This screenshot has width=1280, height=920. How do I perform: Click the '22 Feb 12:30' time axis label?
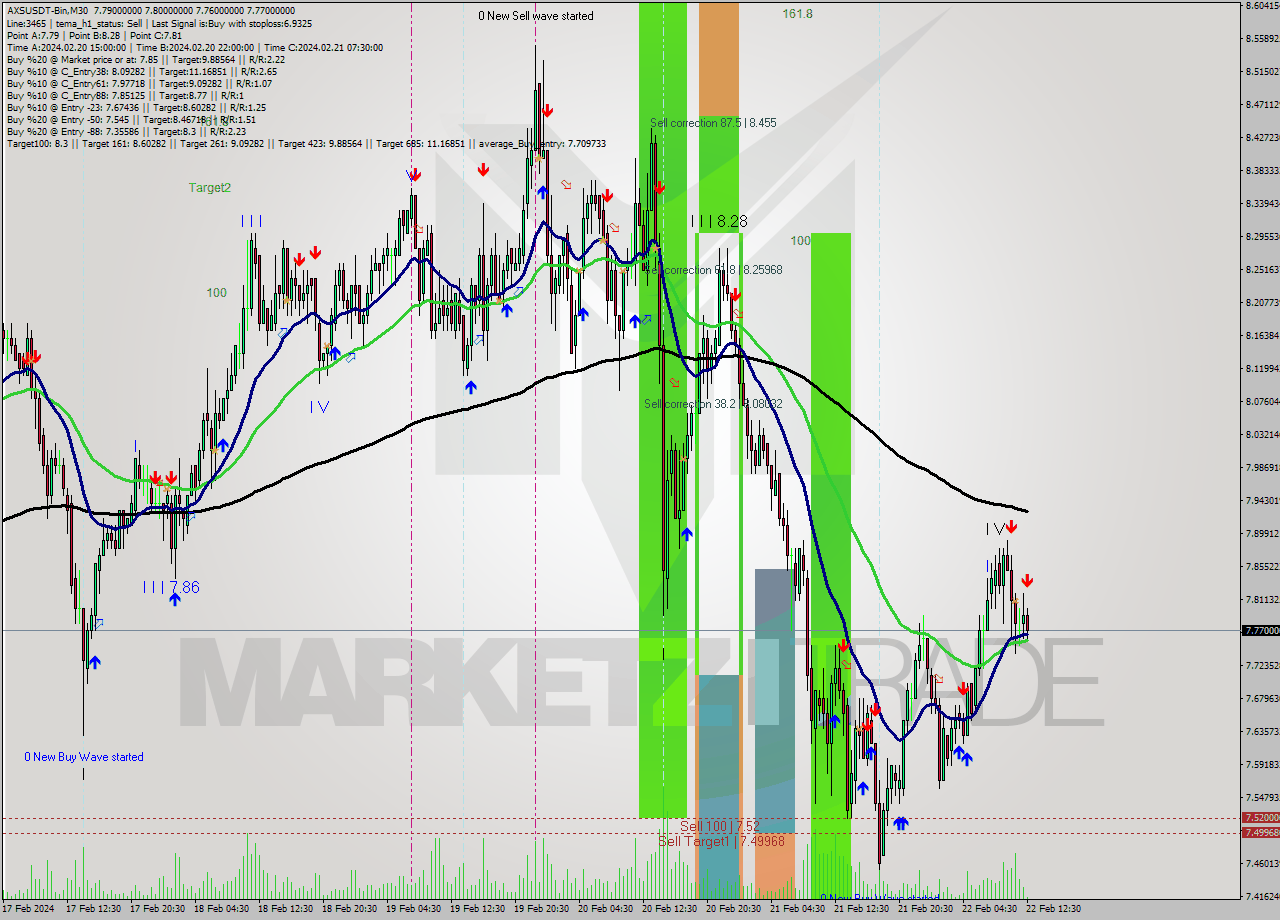1053,908
